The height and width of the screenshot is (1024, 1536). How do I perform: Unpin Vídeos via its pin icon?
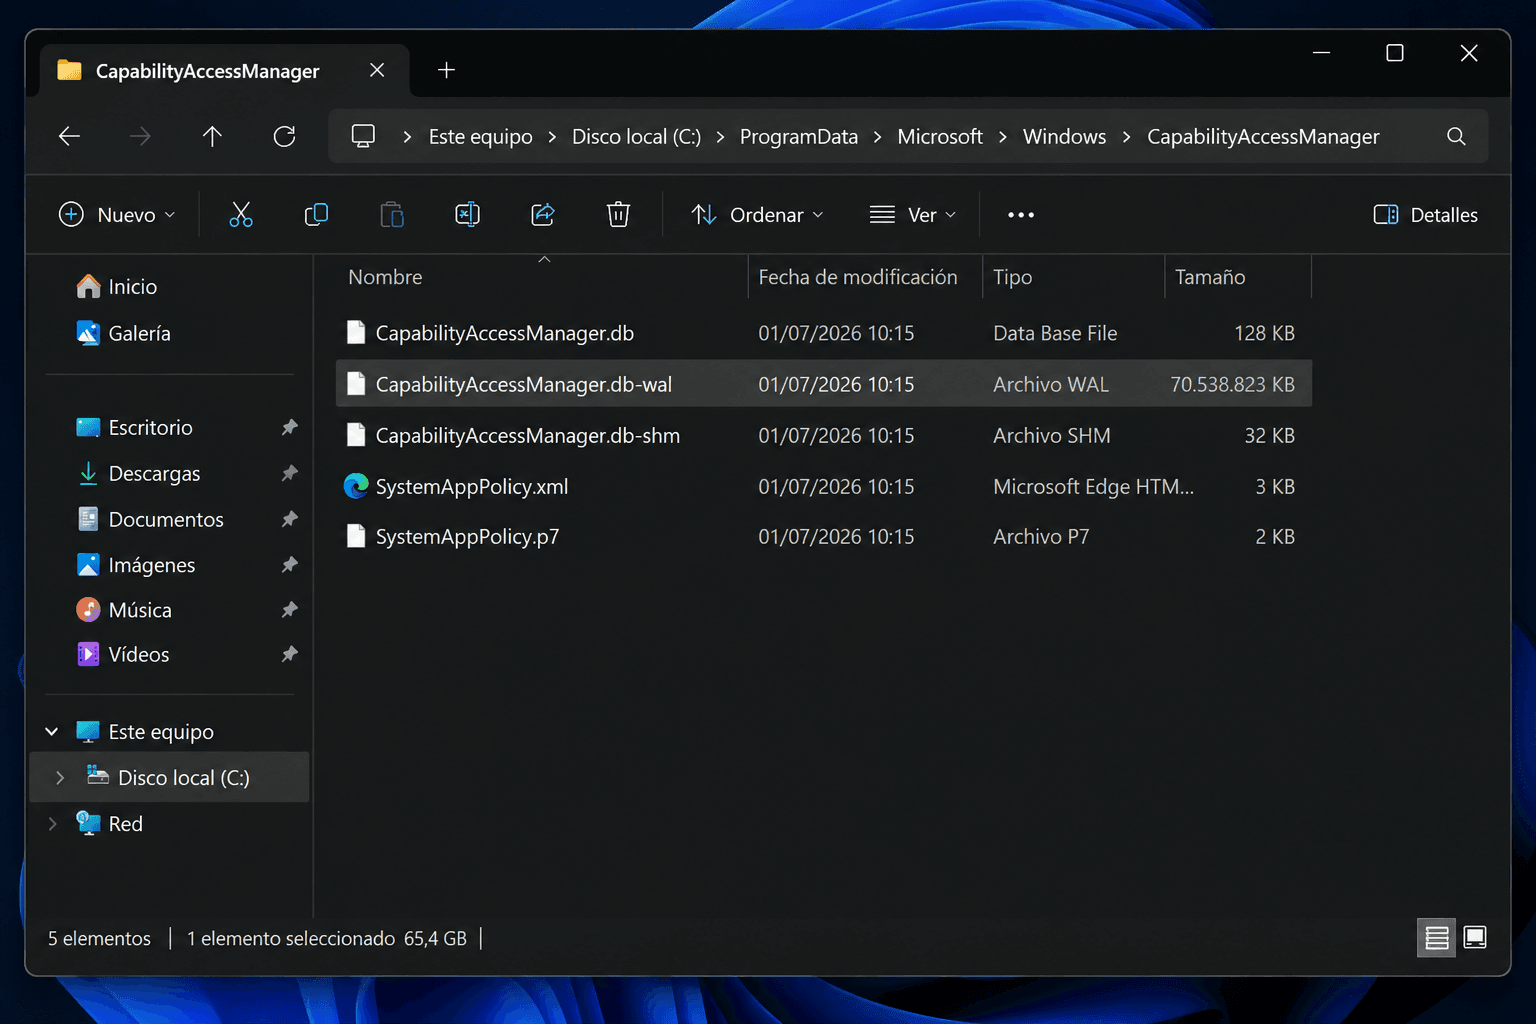[x=289, y=654]
